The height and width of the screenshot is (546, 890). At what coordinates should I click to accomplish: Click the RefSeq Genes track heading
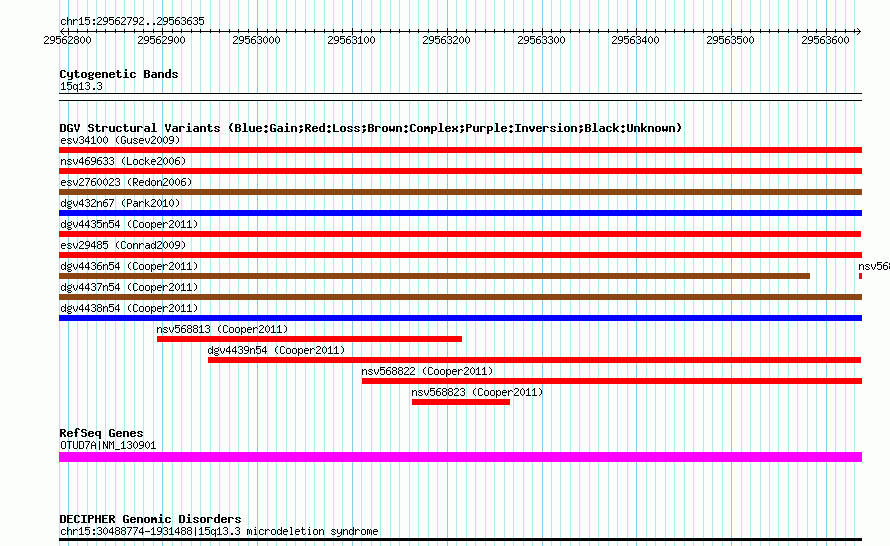click(x=102, y=433)
